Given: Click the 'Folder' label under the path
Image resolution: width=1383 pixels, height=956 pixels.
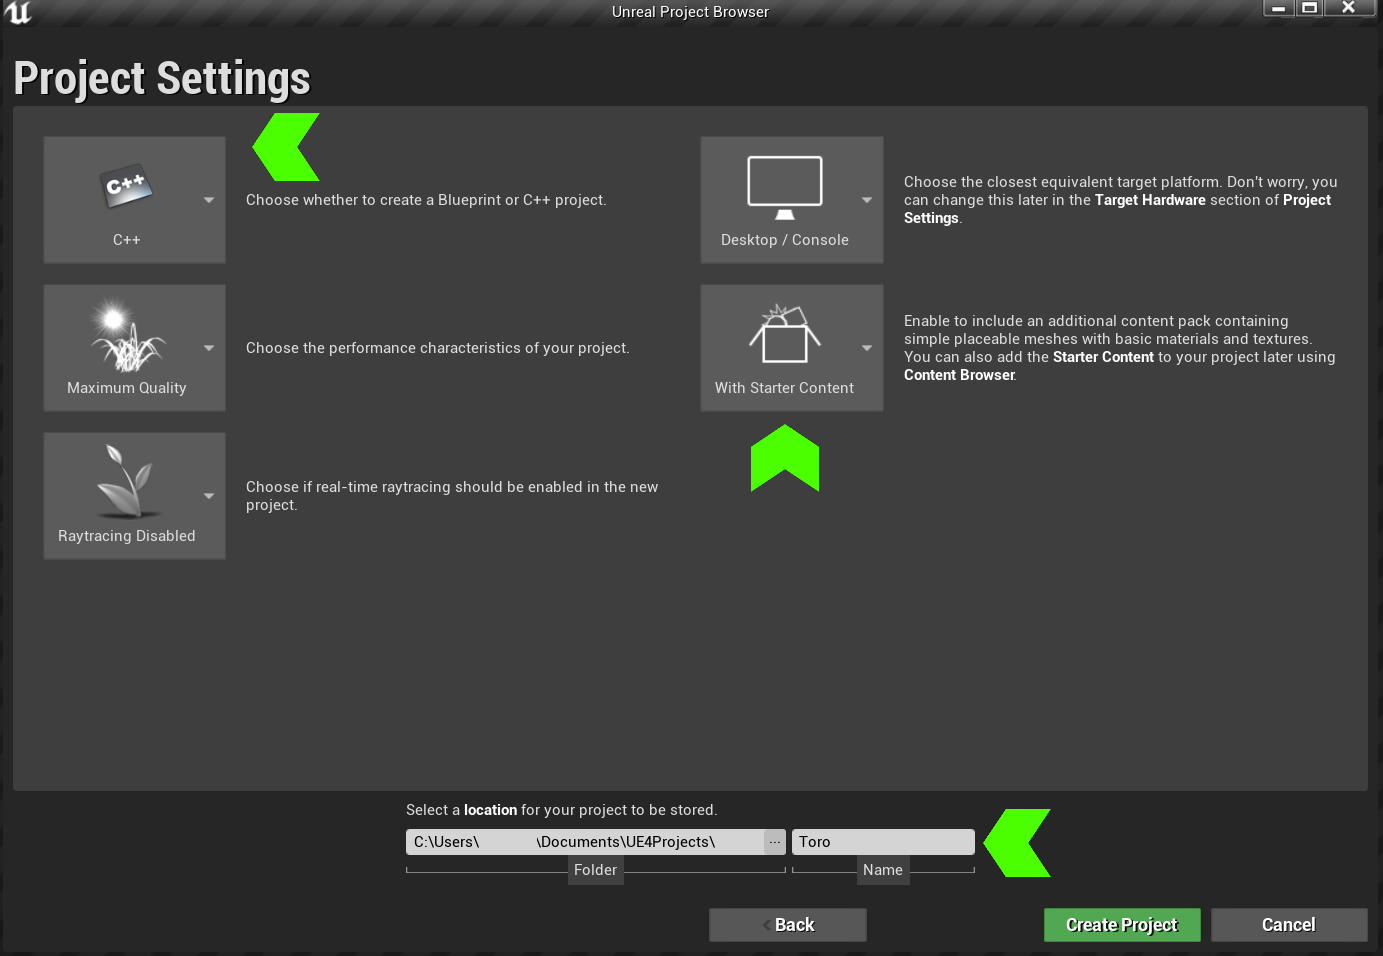Looking at the screenshot, I should (595, 870).
